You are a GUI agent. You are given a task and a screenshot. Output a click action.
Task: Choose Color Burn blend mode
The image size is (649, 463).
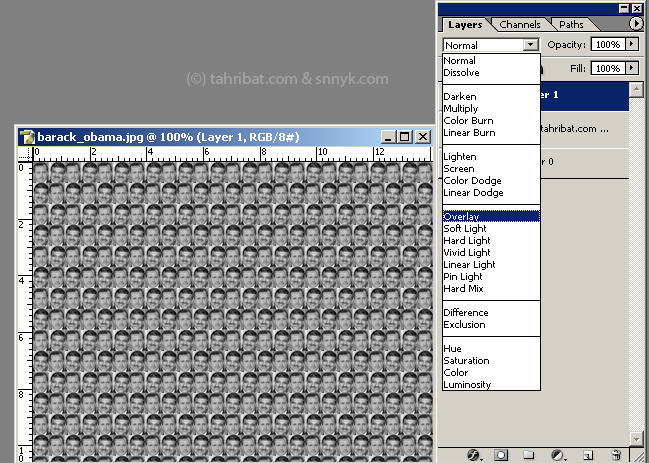pyautogui.click(x=491, y=120)
